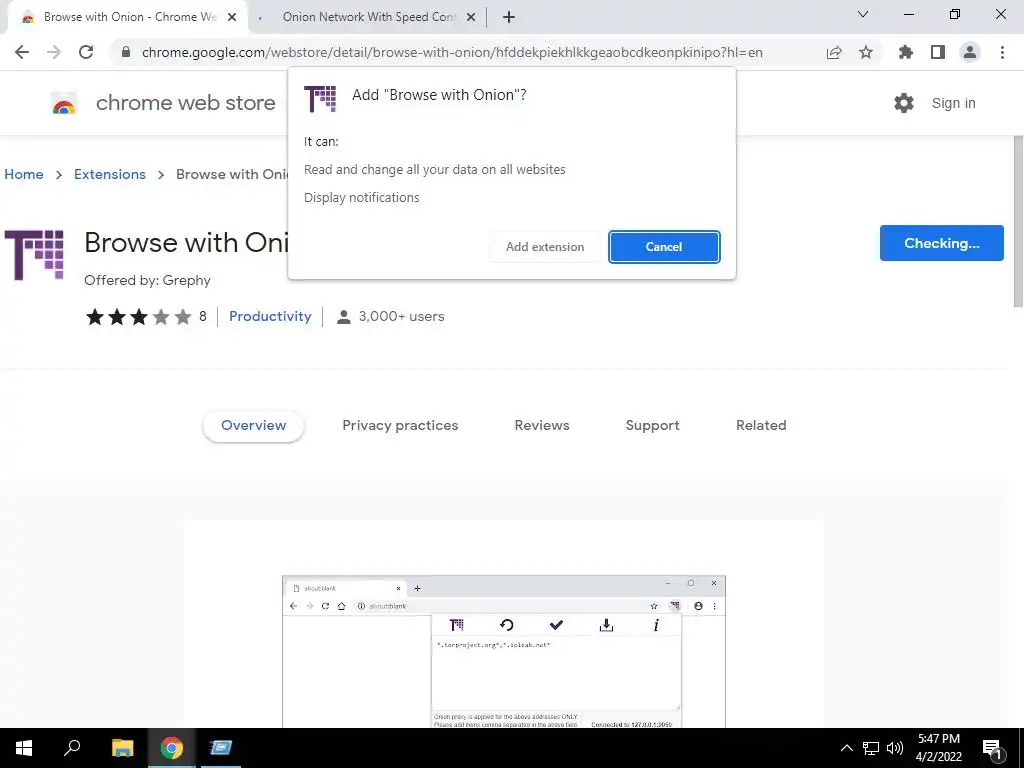Click the Offered by: Grephy text

(x=147, y=280)
